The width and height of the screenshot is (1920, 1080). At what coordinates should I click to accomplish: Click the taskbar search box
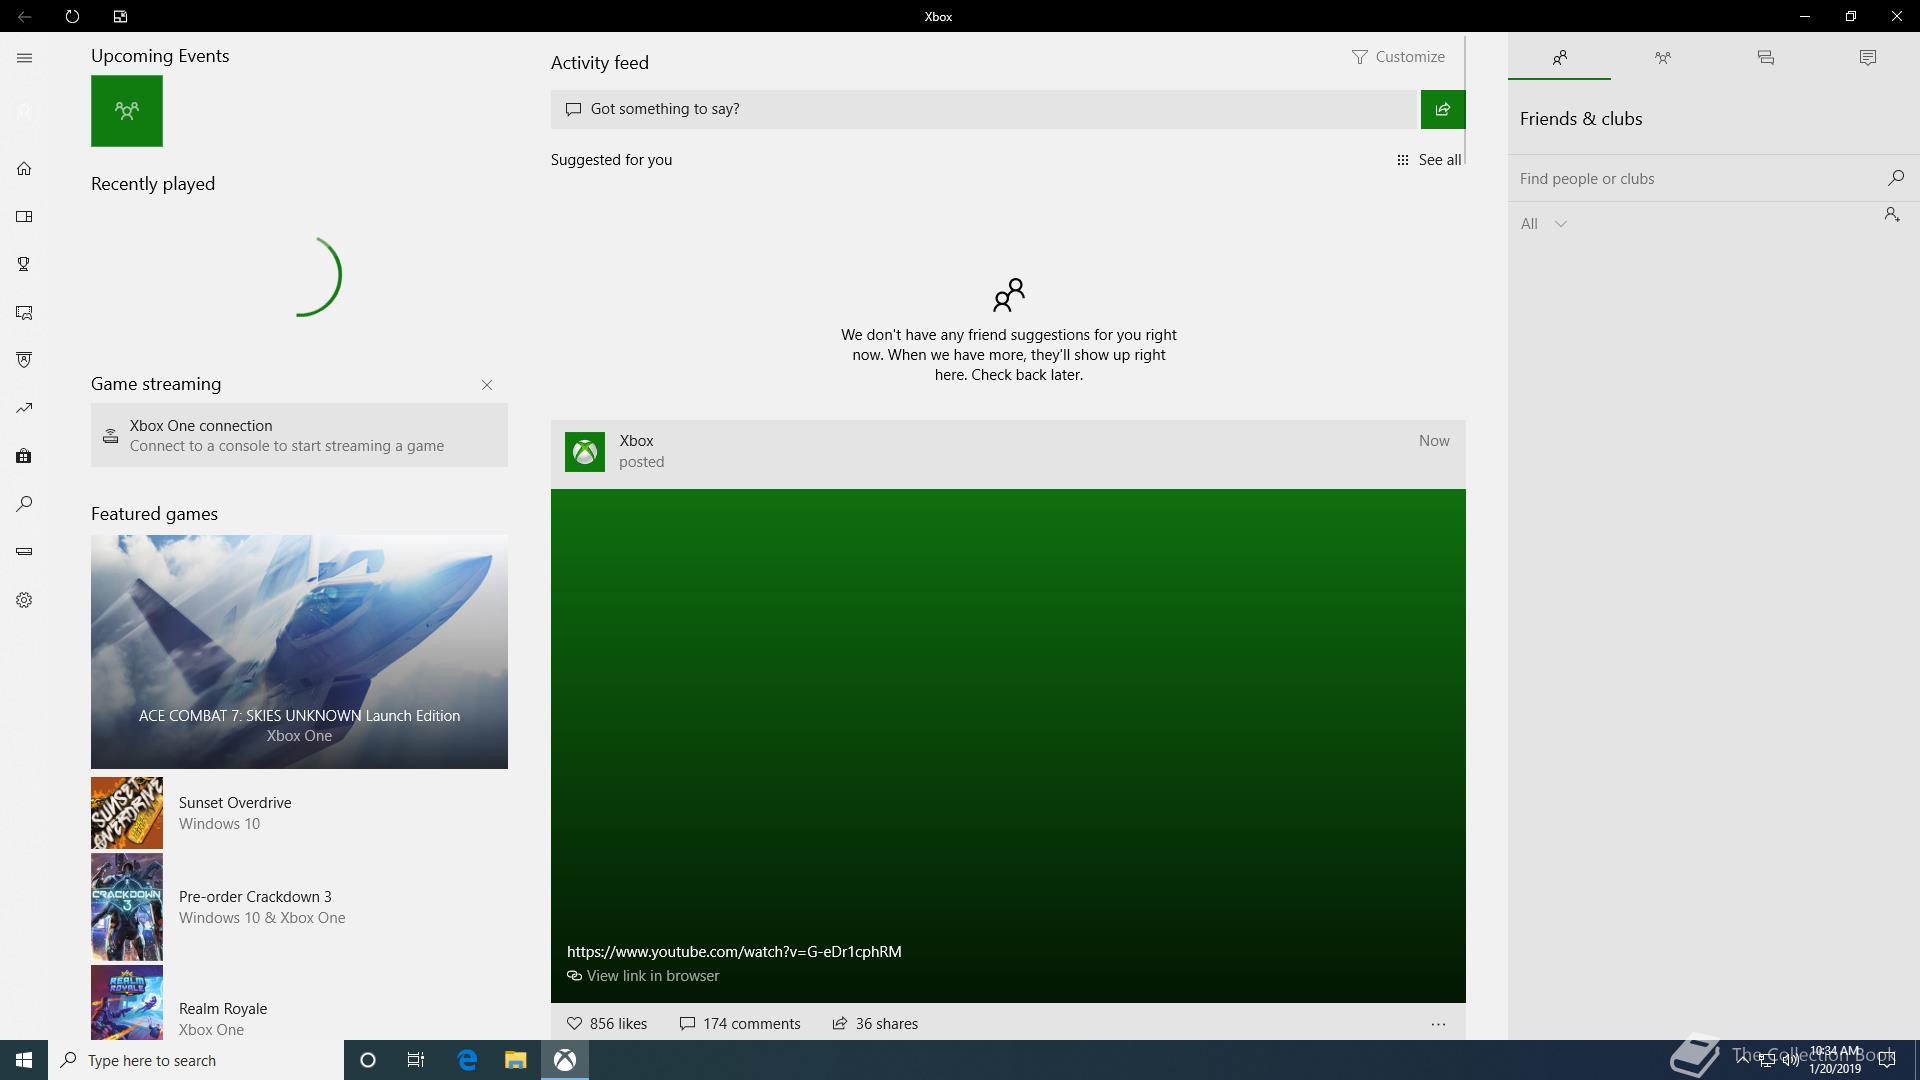pyautogui.click(x=196, y=1060)
